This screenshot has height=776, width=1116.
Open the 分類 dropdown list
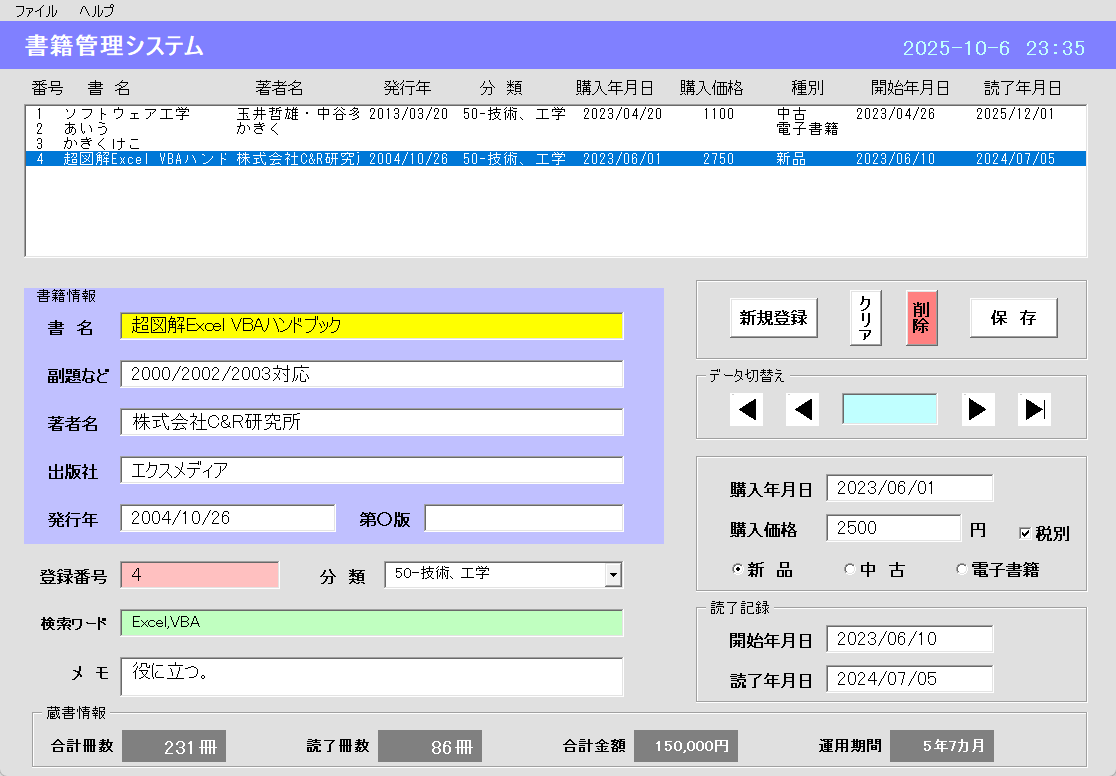[613, 575]
